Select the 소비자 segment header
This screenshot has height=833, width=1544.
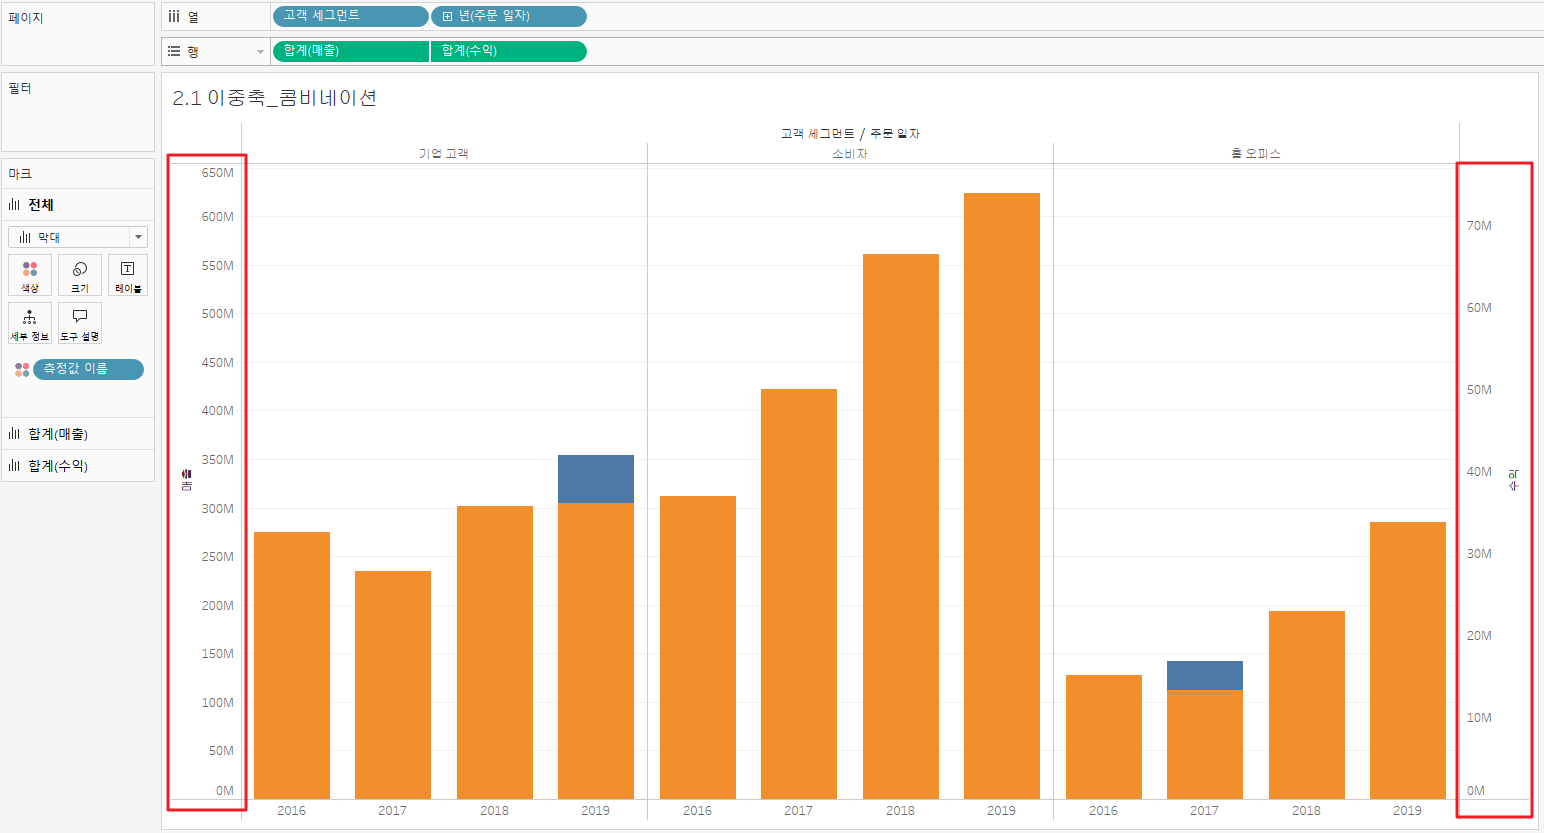tap(850, 153)
